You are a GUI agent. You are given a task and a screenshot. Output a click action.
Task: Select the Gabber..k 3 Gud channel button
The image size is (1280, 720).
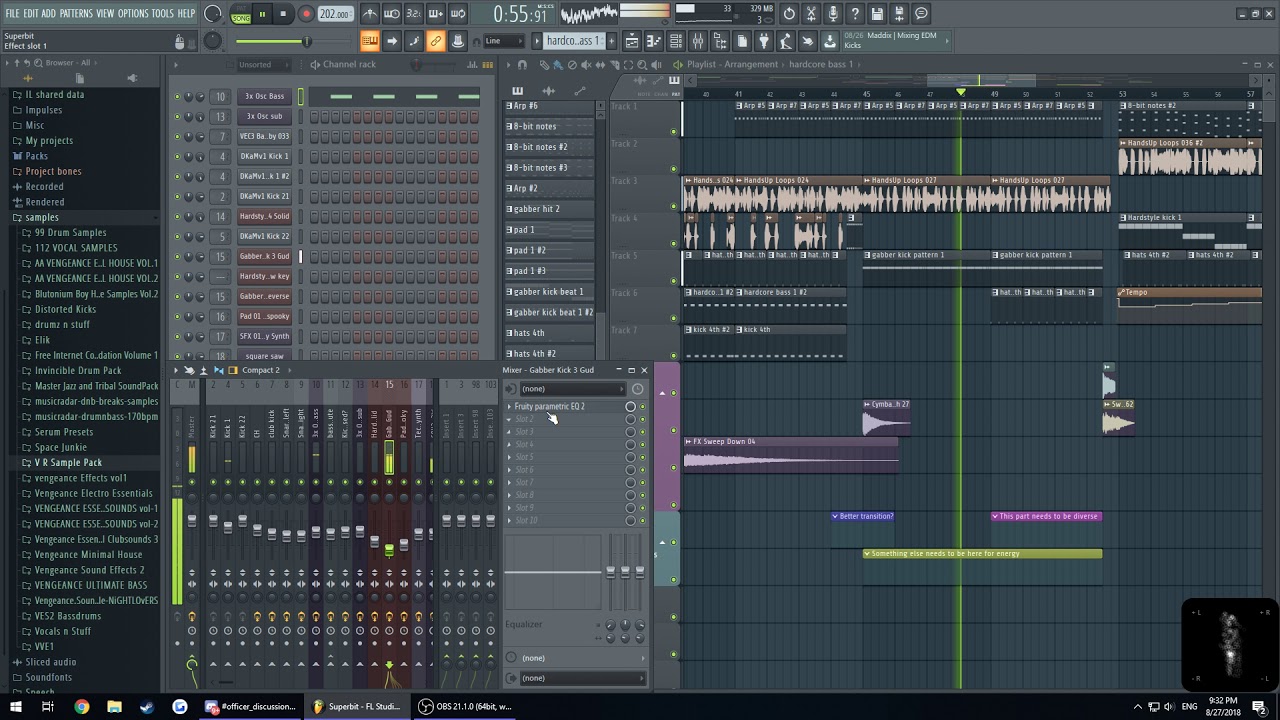pyautogui.click(x=264, y=257)
